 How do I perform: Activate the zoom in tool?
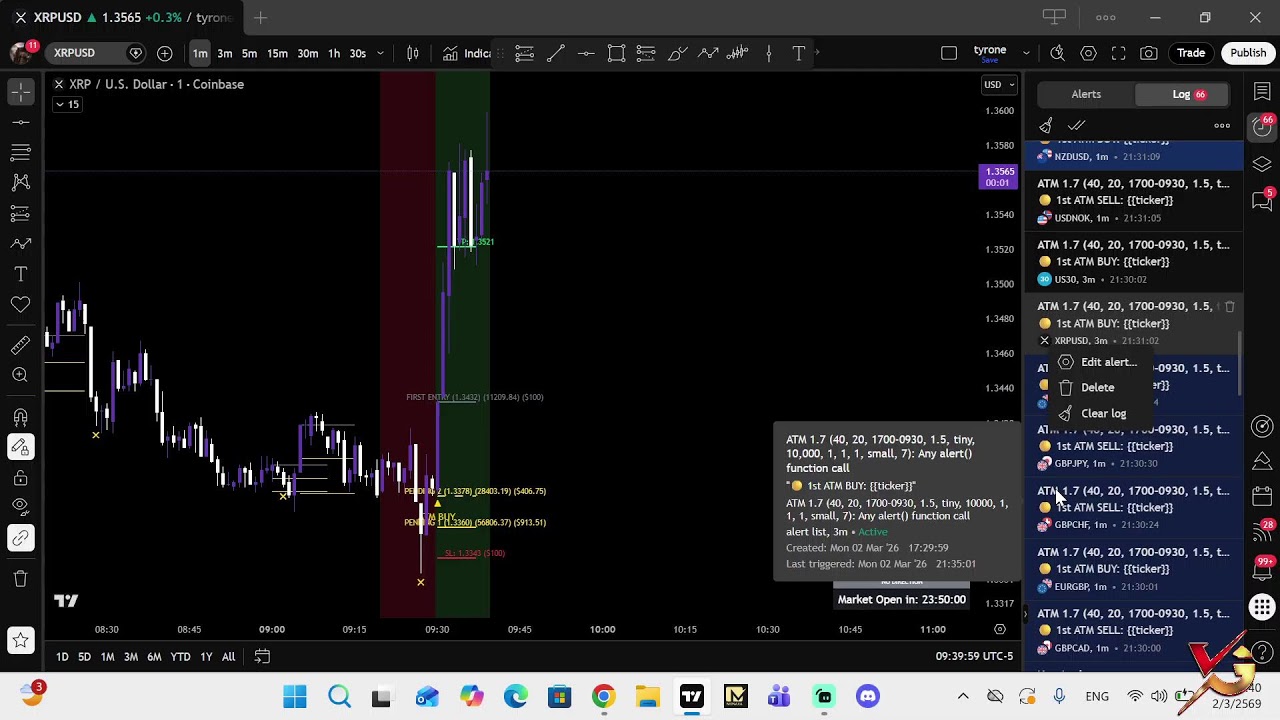point(20,375)
